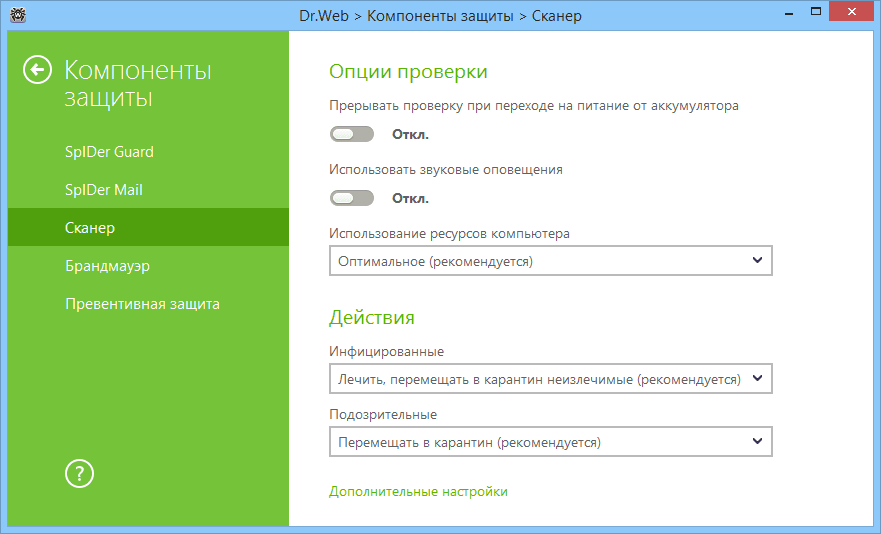Minimize the Dr.Web window
This screenshot has height=534, width=881.
789,12
